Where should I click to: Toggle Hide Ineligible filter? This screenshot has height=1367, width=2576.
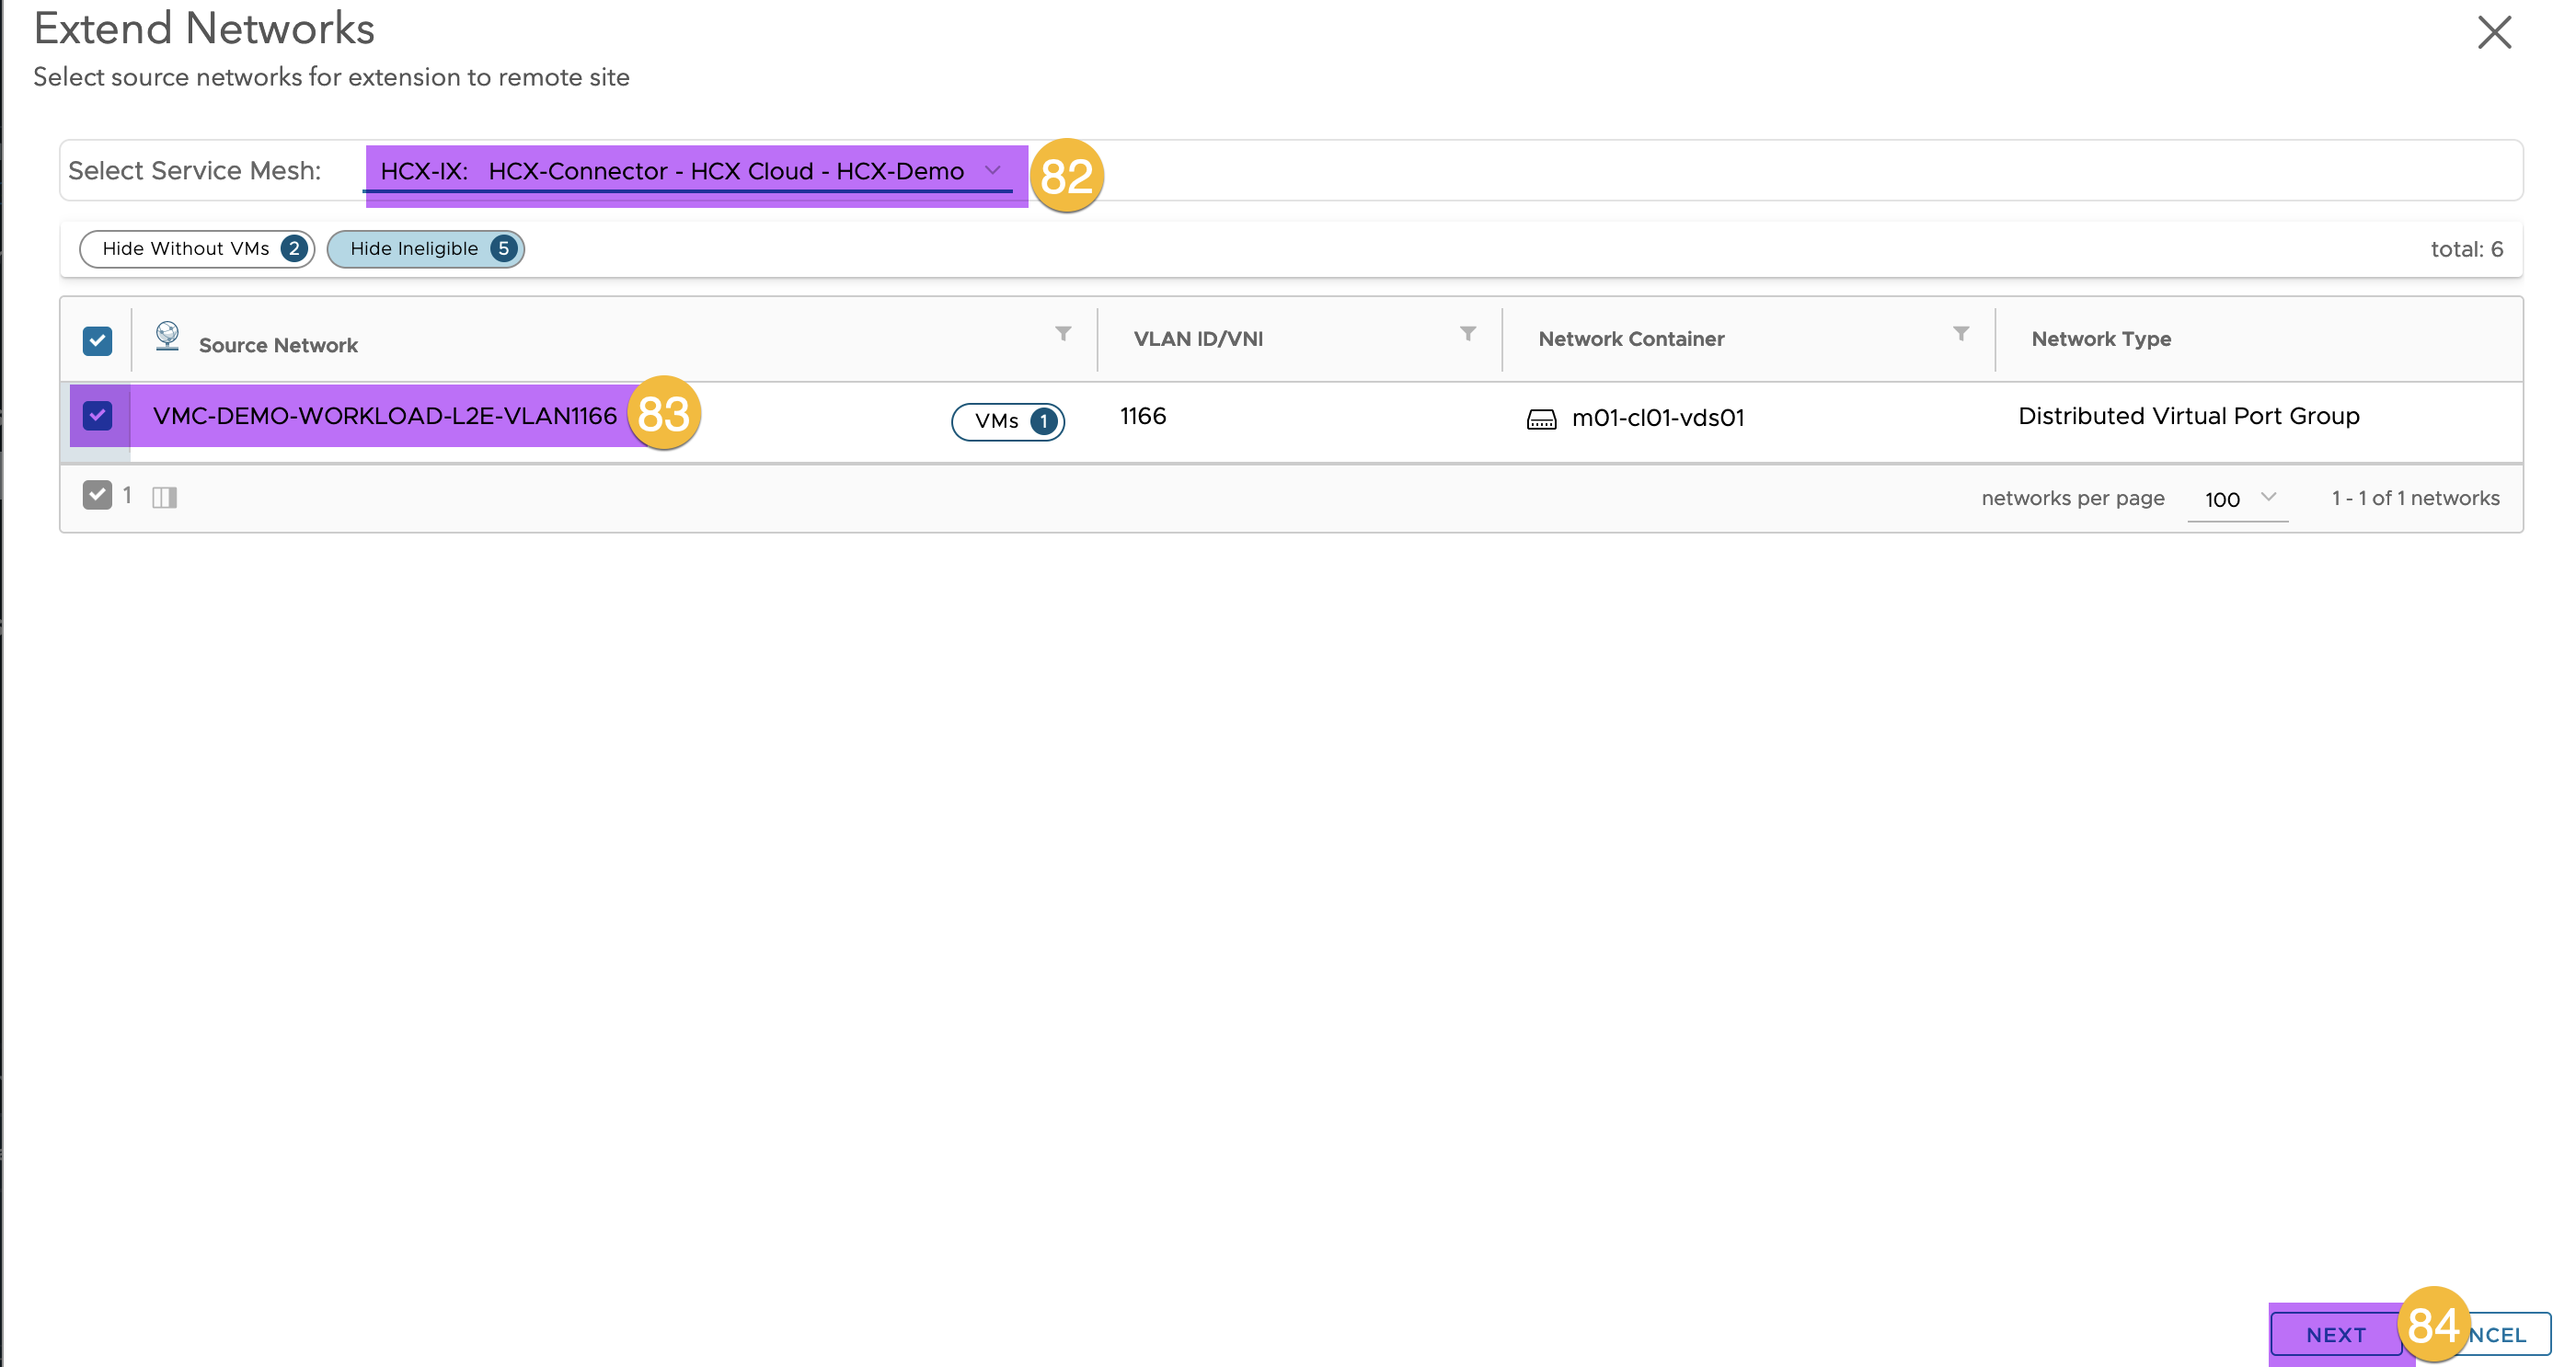pos(426,248)
